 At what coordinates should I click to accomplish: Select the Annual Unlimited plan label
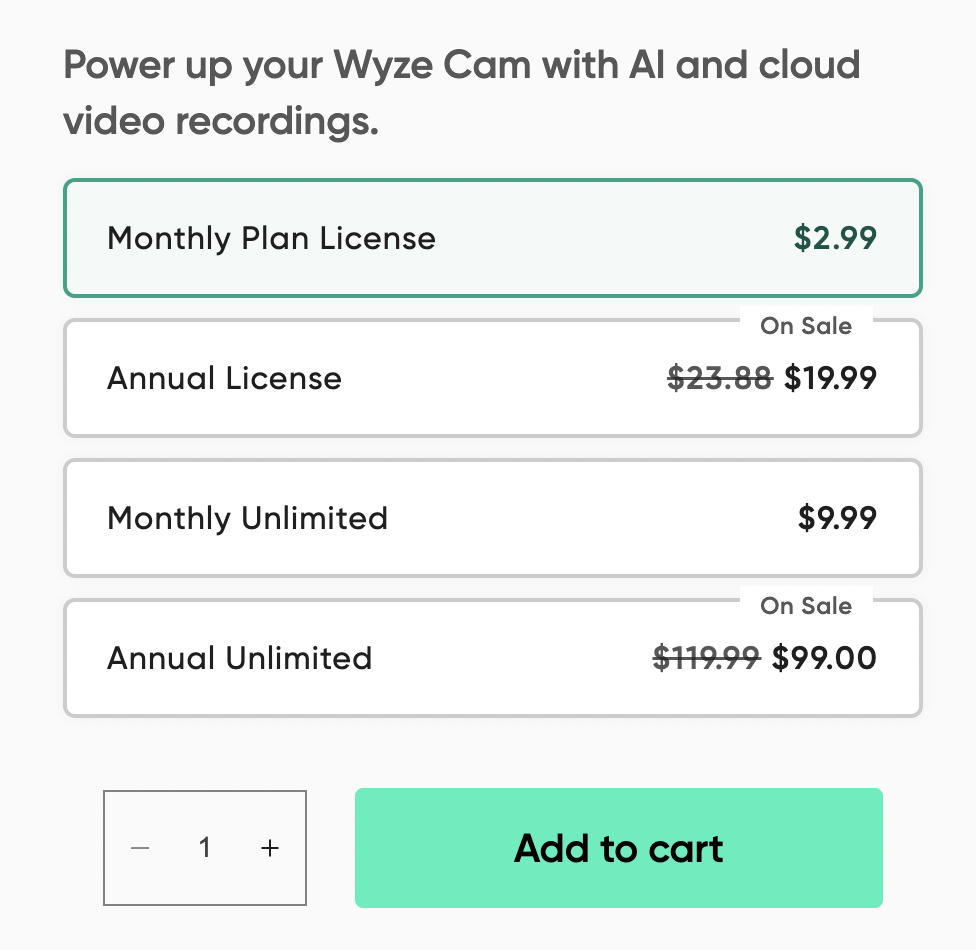239,659
